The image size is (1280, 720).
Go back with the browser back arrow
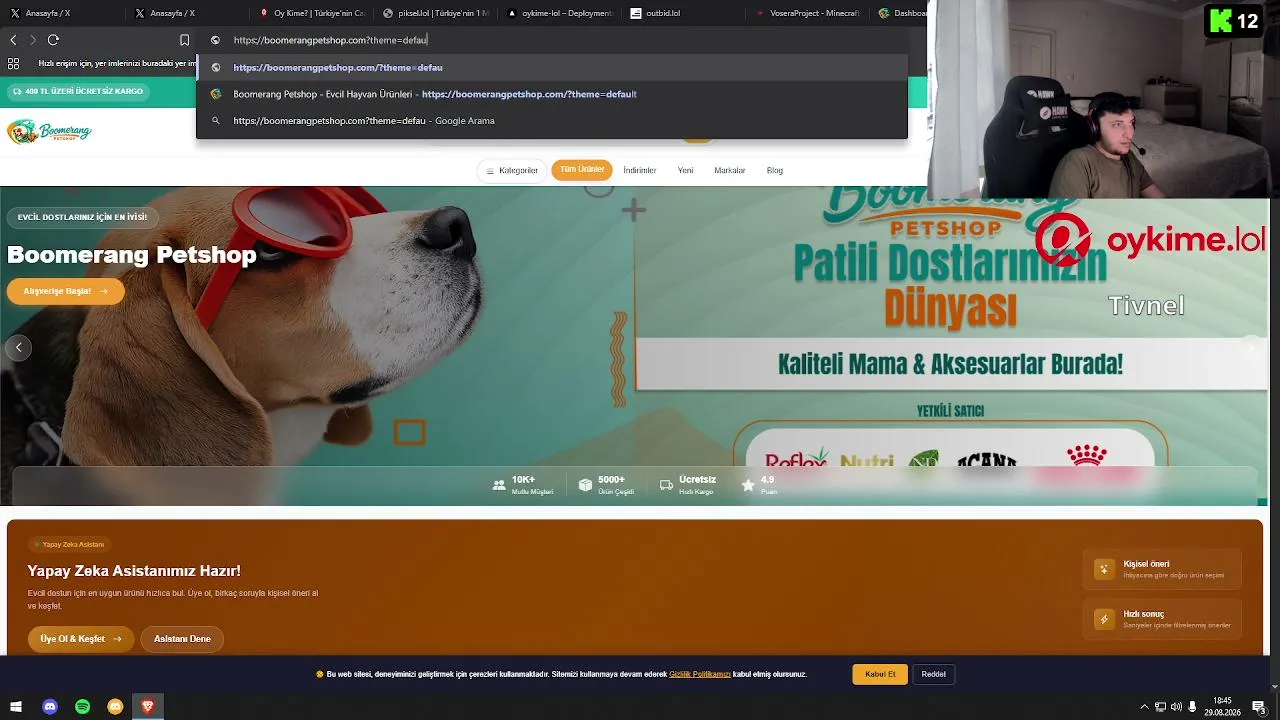(13, 40)
